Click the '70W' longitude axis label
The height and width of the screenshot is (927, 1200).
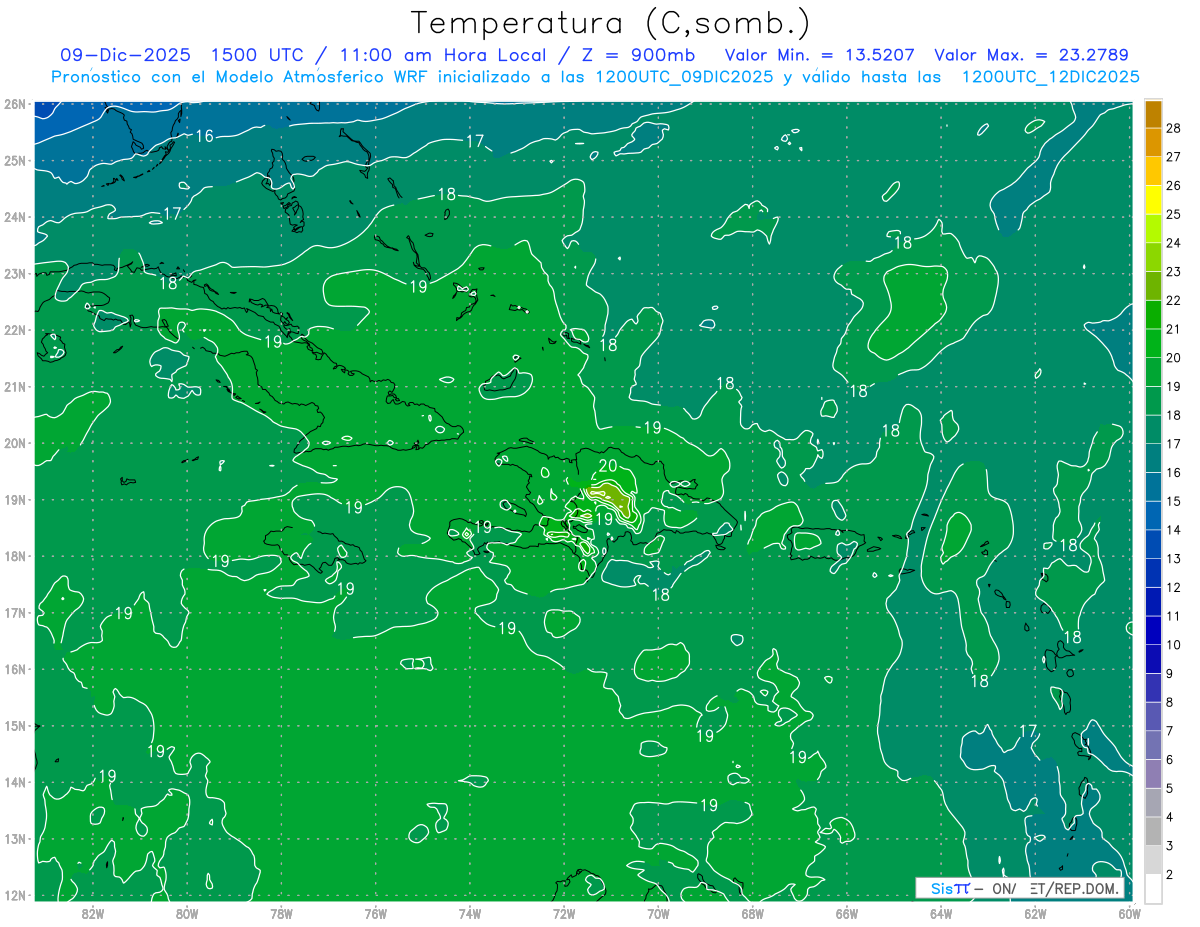(x=658, y=912)
